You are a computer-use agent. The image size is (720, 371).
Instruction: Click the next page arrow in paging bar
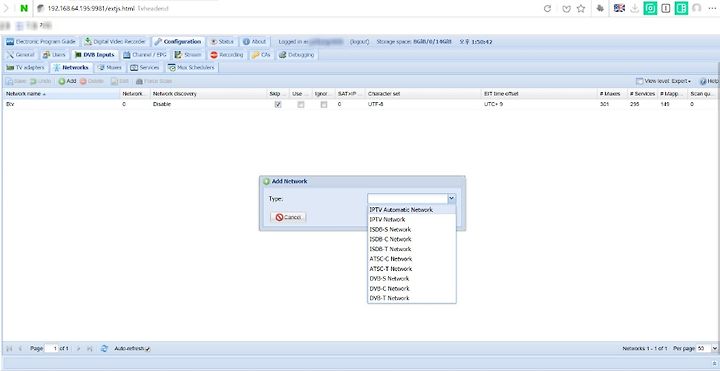[79, 349]
